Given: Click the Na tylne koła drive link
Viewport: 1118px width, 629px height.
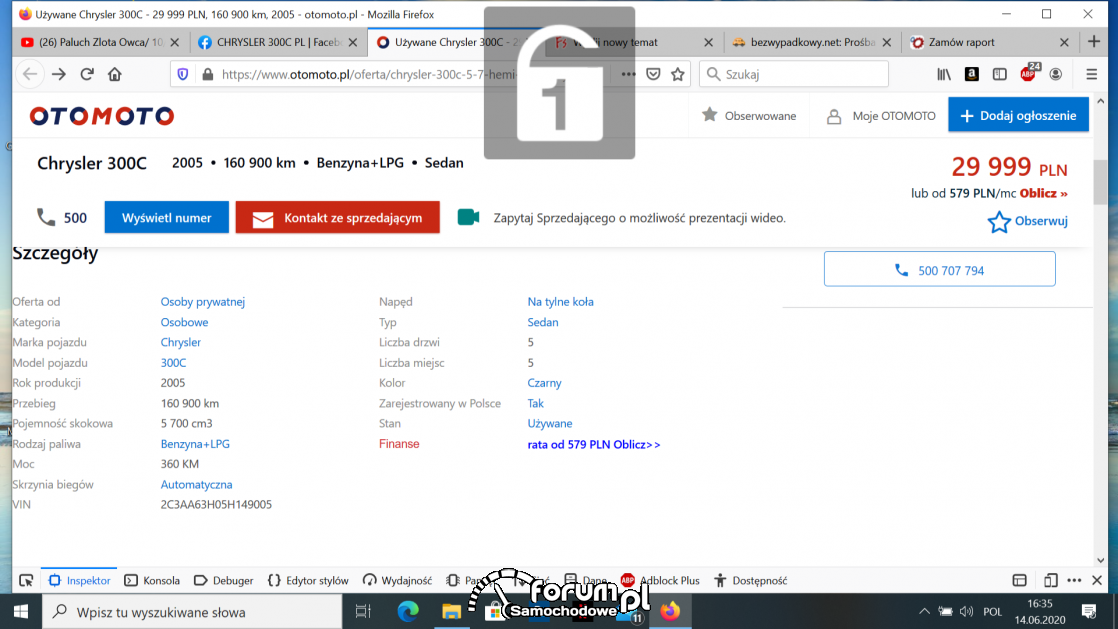Looking at the screenshot, I should pyautogui.click(x=560, y=302).
